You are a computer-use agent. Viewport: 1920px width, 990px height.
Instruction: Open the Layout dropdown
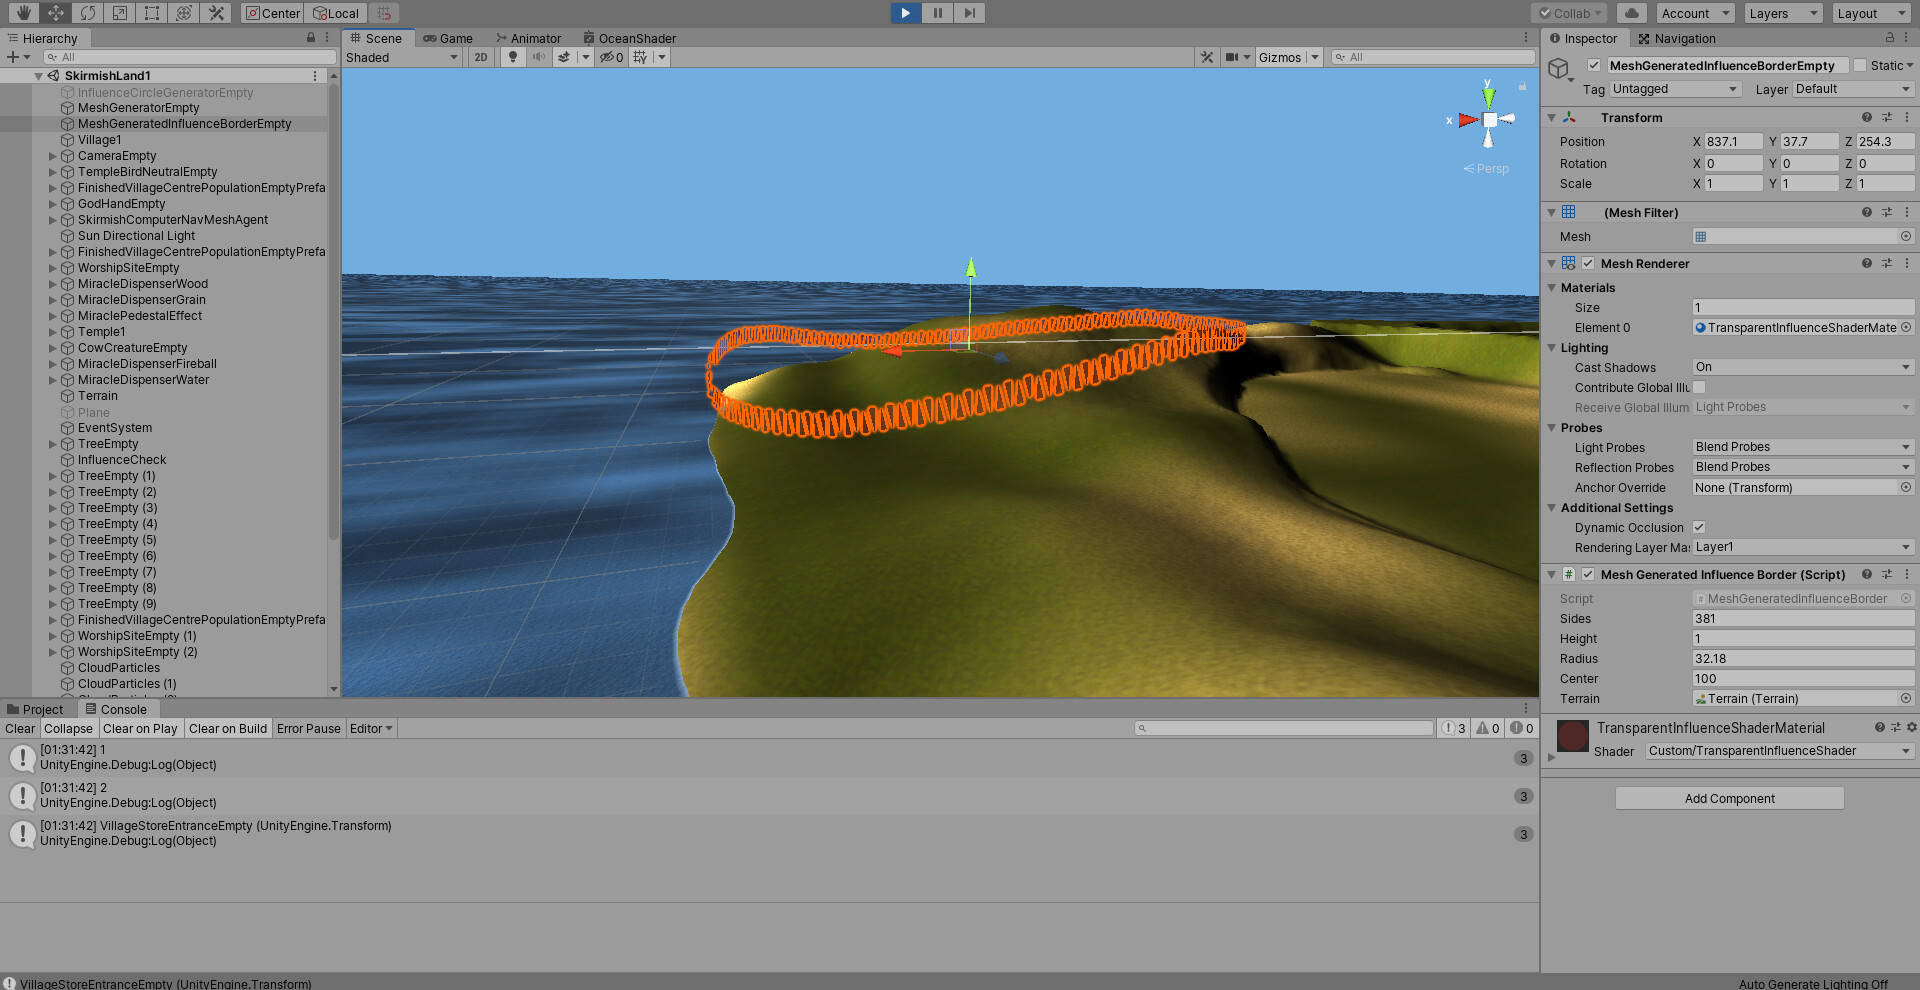pos(1873,13)
